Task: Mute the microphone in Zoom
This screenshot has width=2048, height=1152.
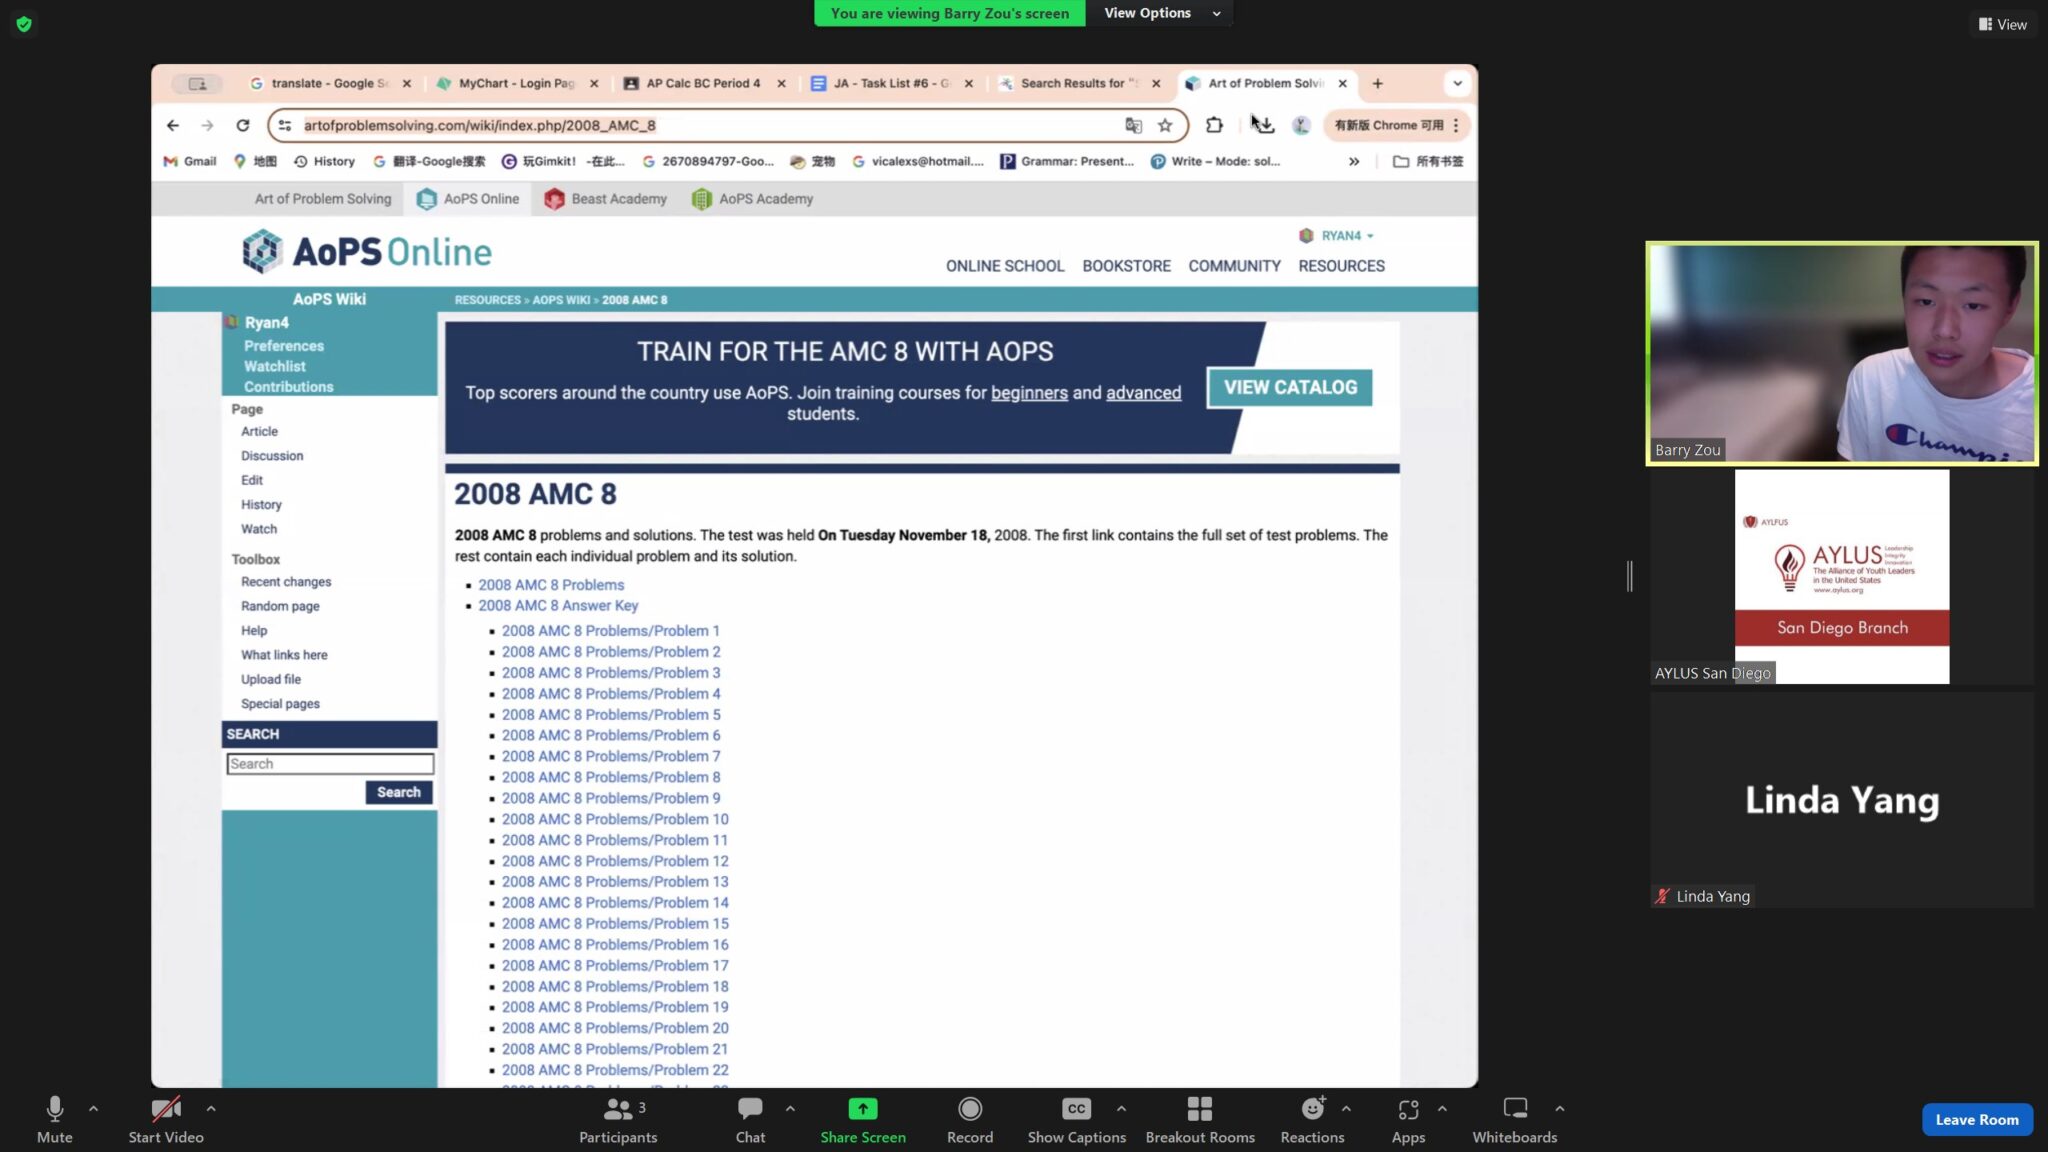Action: coord(54,1119)
